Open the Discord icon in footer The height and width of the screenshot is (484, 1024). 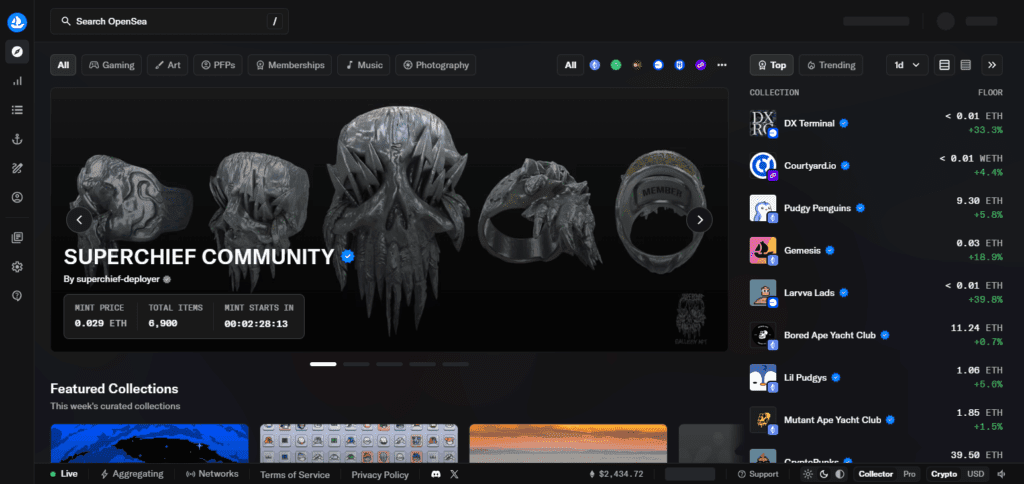click(x=436, y=474)
